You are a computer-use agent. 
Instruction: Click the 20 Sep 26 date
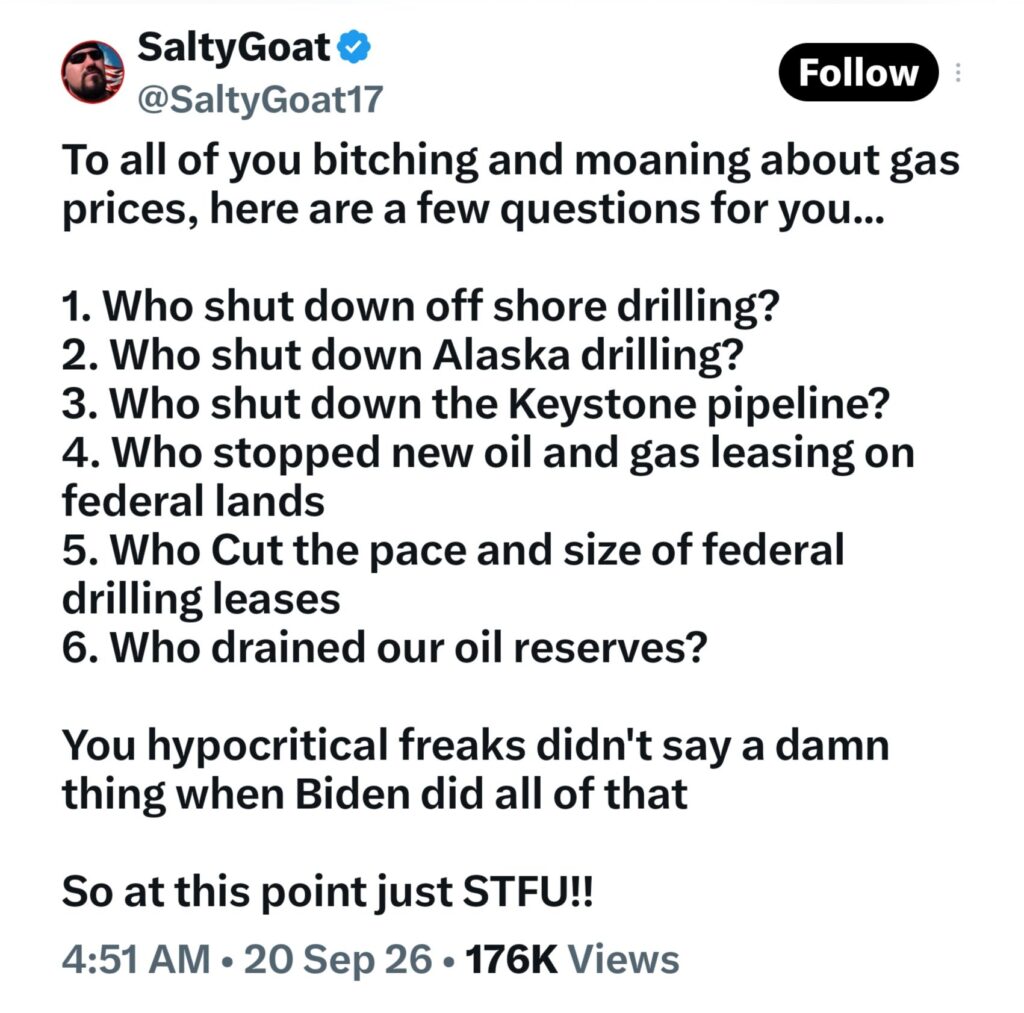[338, 959]
